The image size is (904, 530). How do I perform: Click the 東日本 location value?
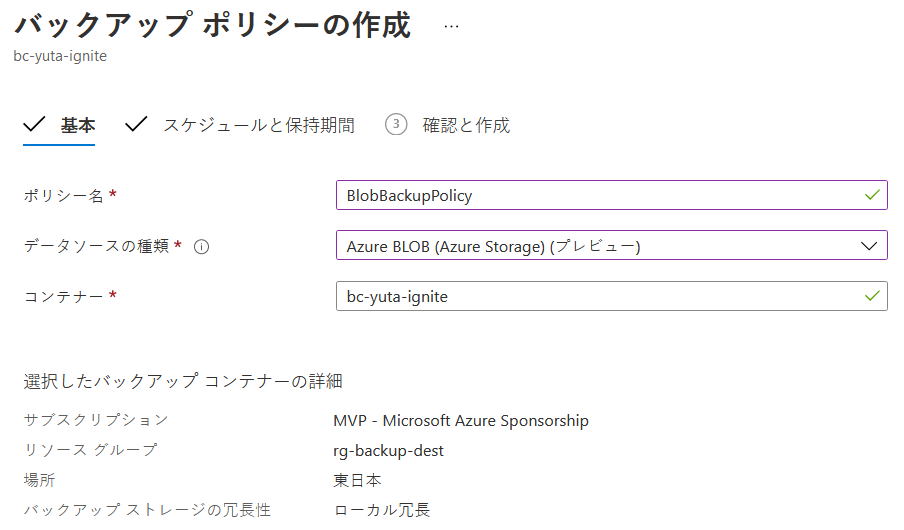[x=357, y=480]
